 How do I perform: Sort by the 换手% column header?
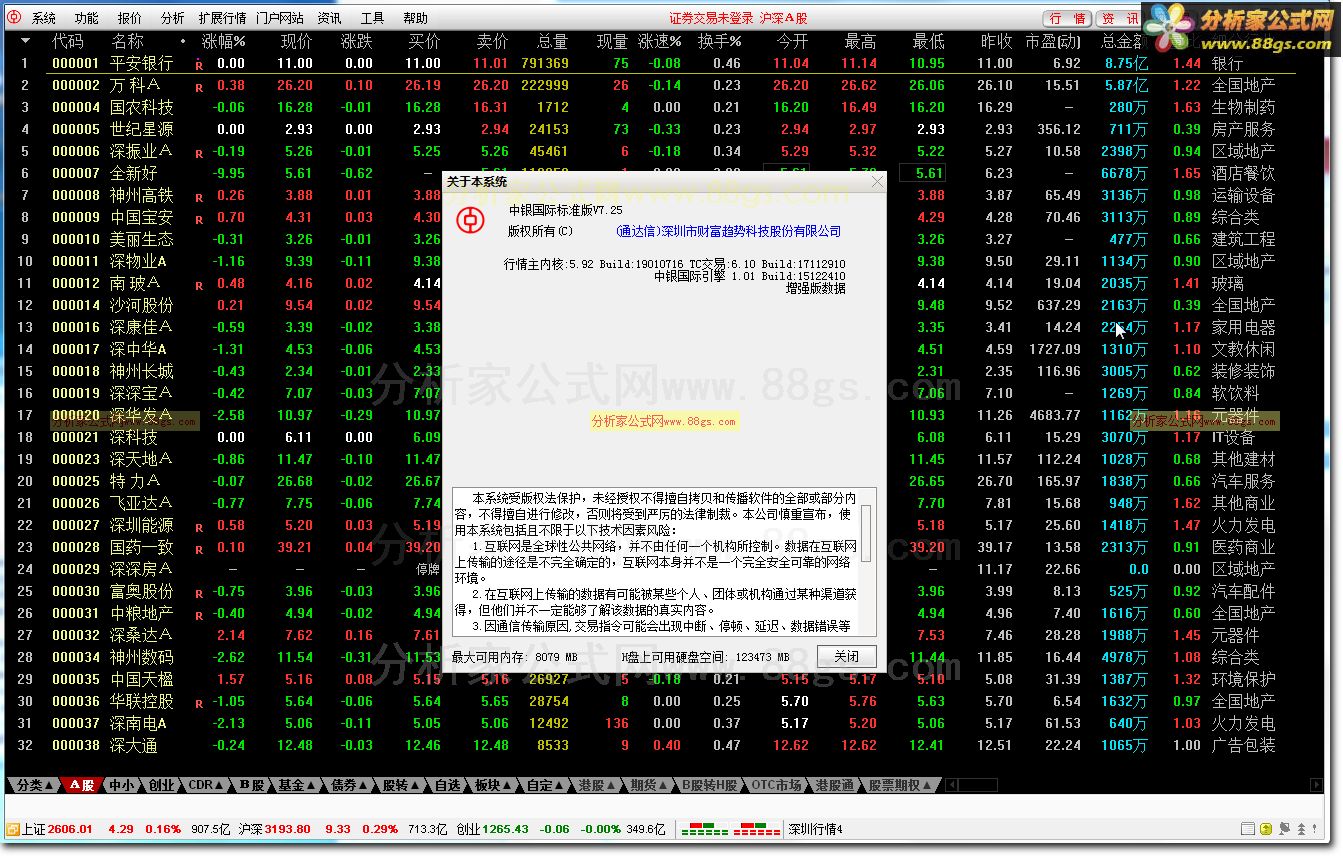click(x=720, y=41)
